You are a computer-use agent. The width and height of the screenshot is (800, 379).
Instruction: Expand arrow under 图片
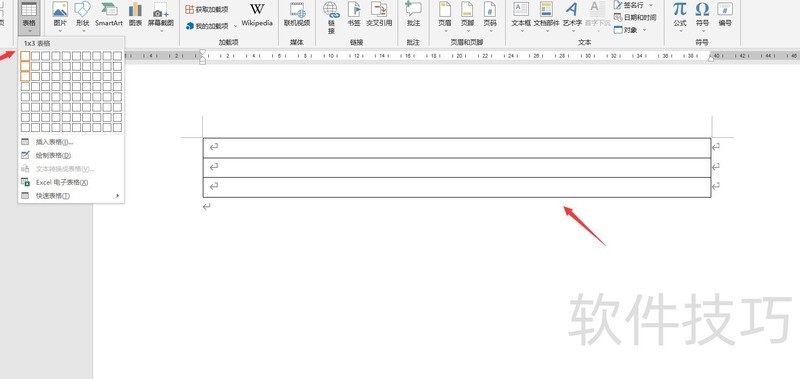coord(60,32)
